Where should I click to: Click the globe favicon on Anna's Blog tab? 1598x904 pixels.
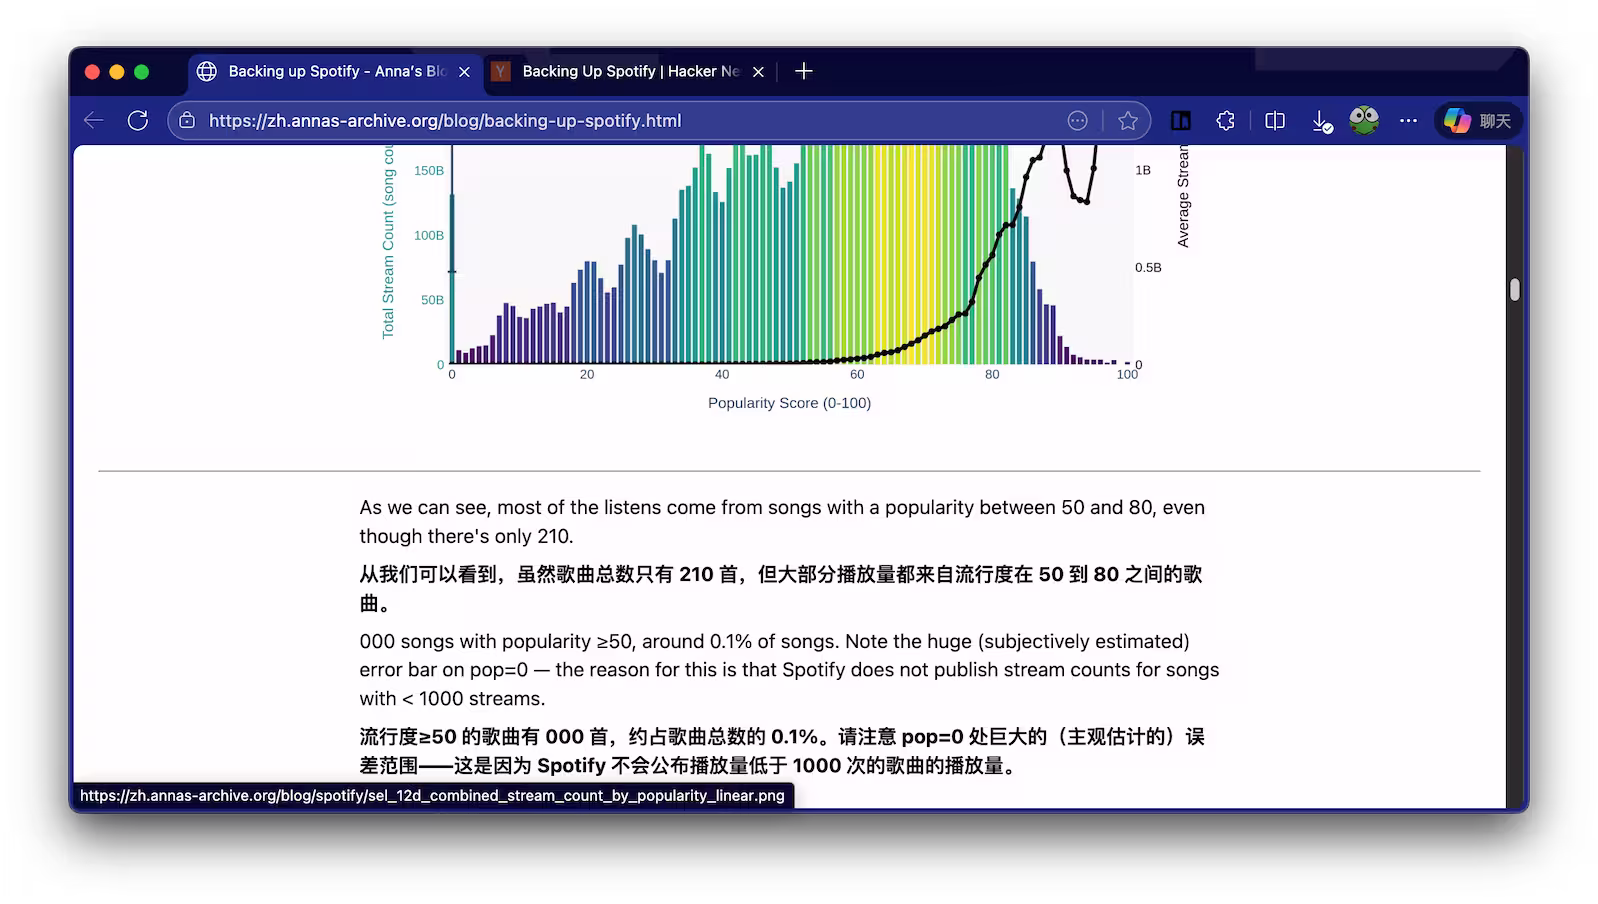pos(207,71)
